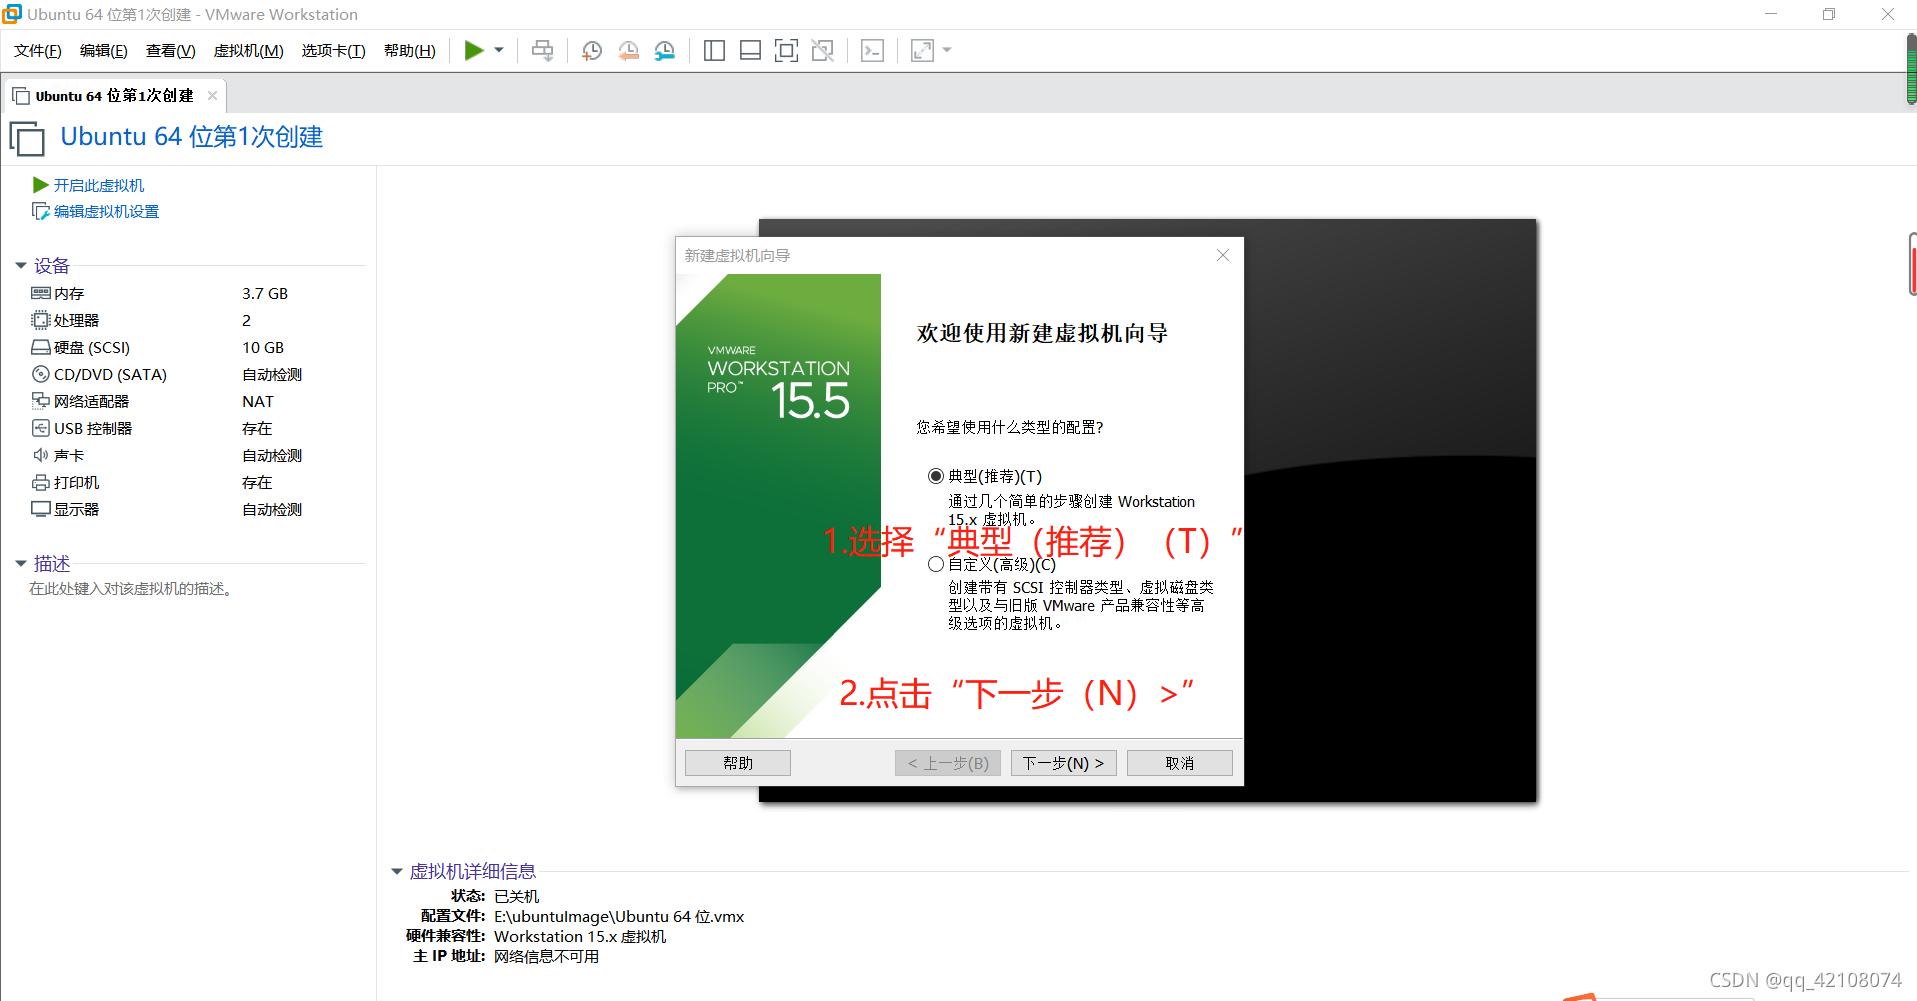This screenshot has width=1917, height=1001.
Task: Collapse the 设备 section
Action: [20, 266]
